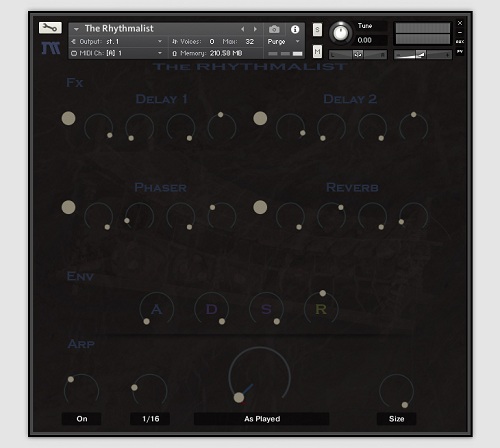Toggle Phaser effect on/off
The width and height of the screenshot is (500, 448).
coord(68,207)
